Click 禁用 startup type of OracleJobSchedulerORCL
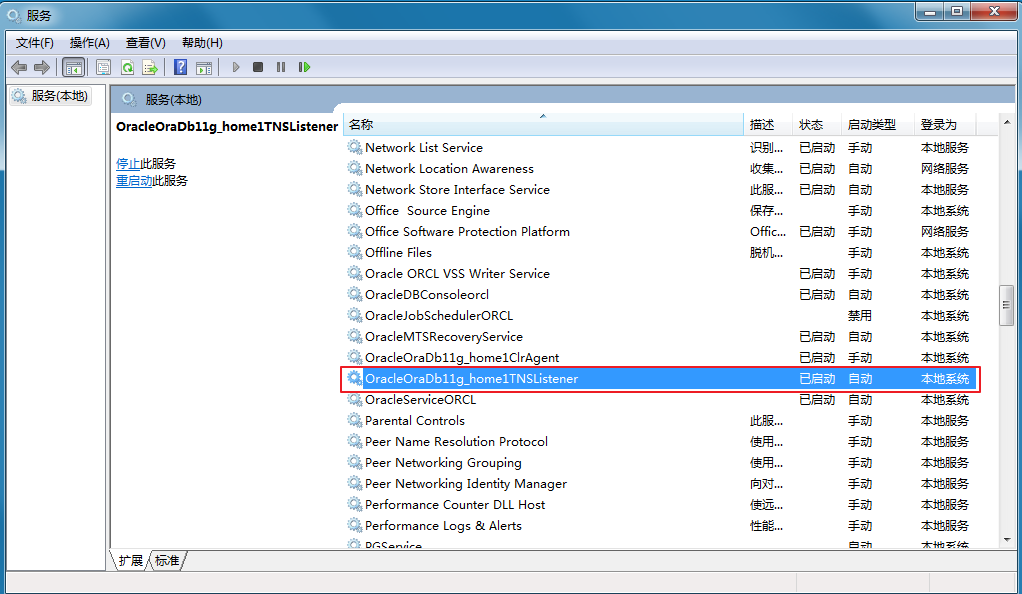Image resolution: width=1022 pixels, height=594 pixels. [860, 316]
